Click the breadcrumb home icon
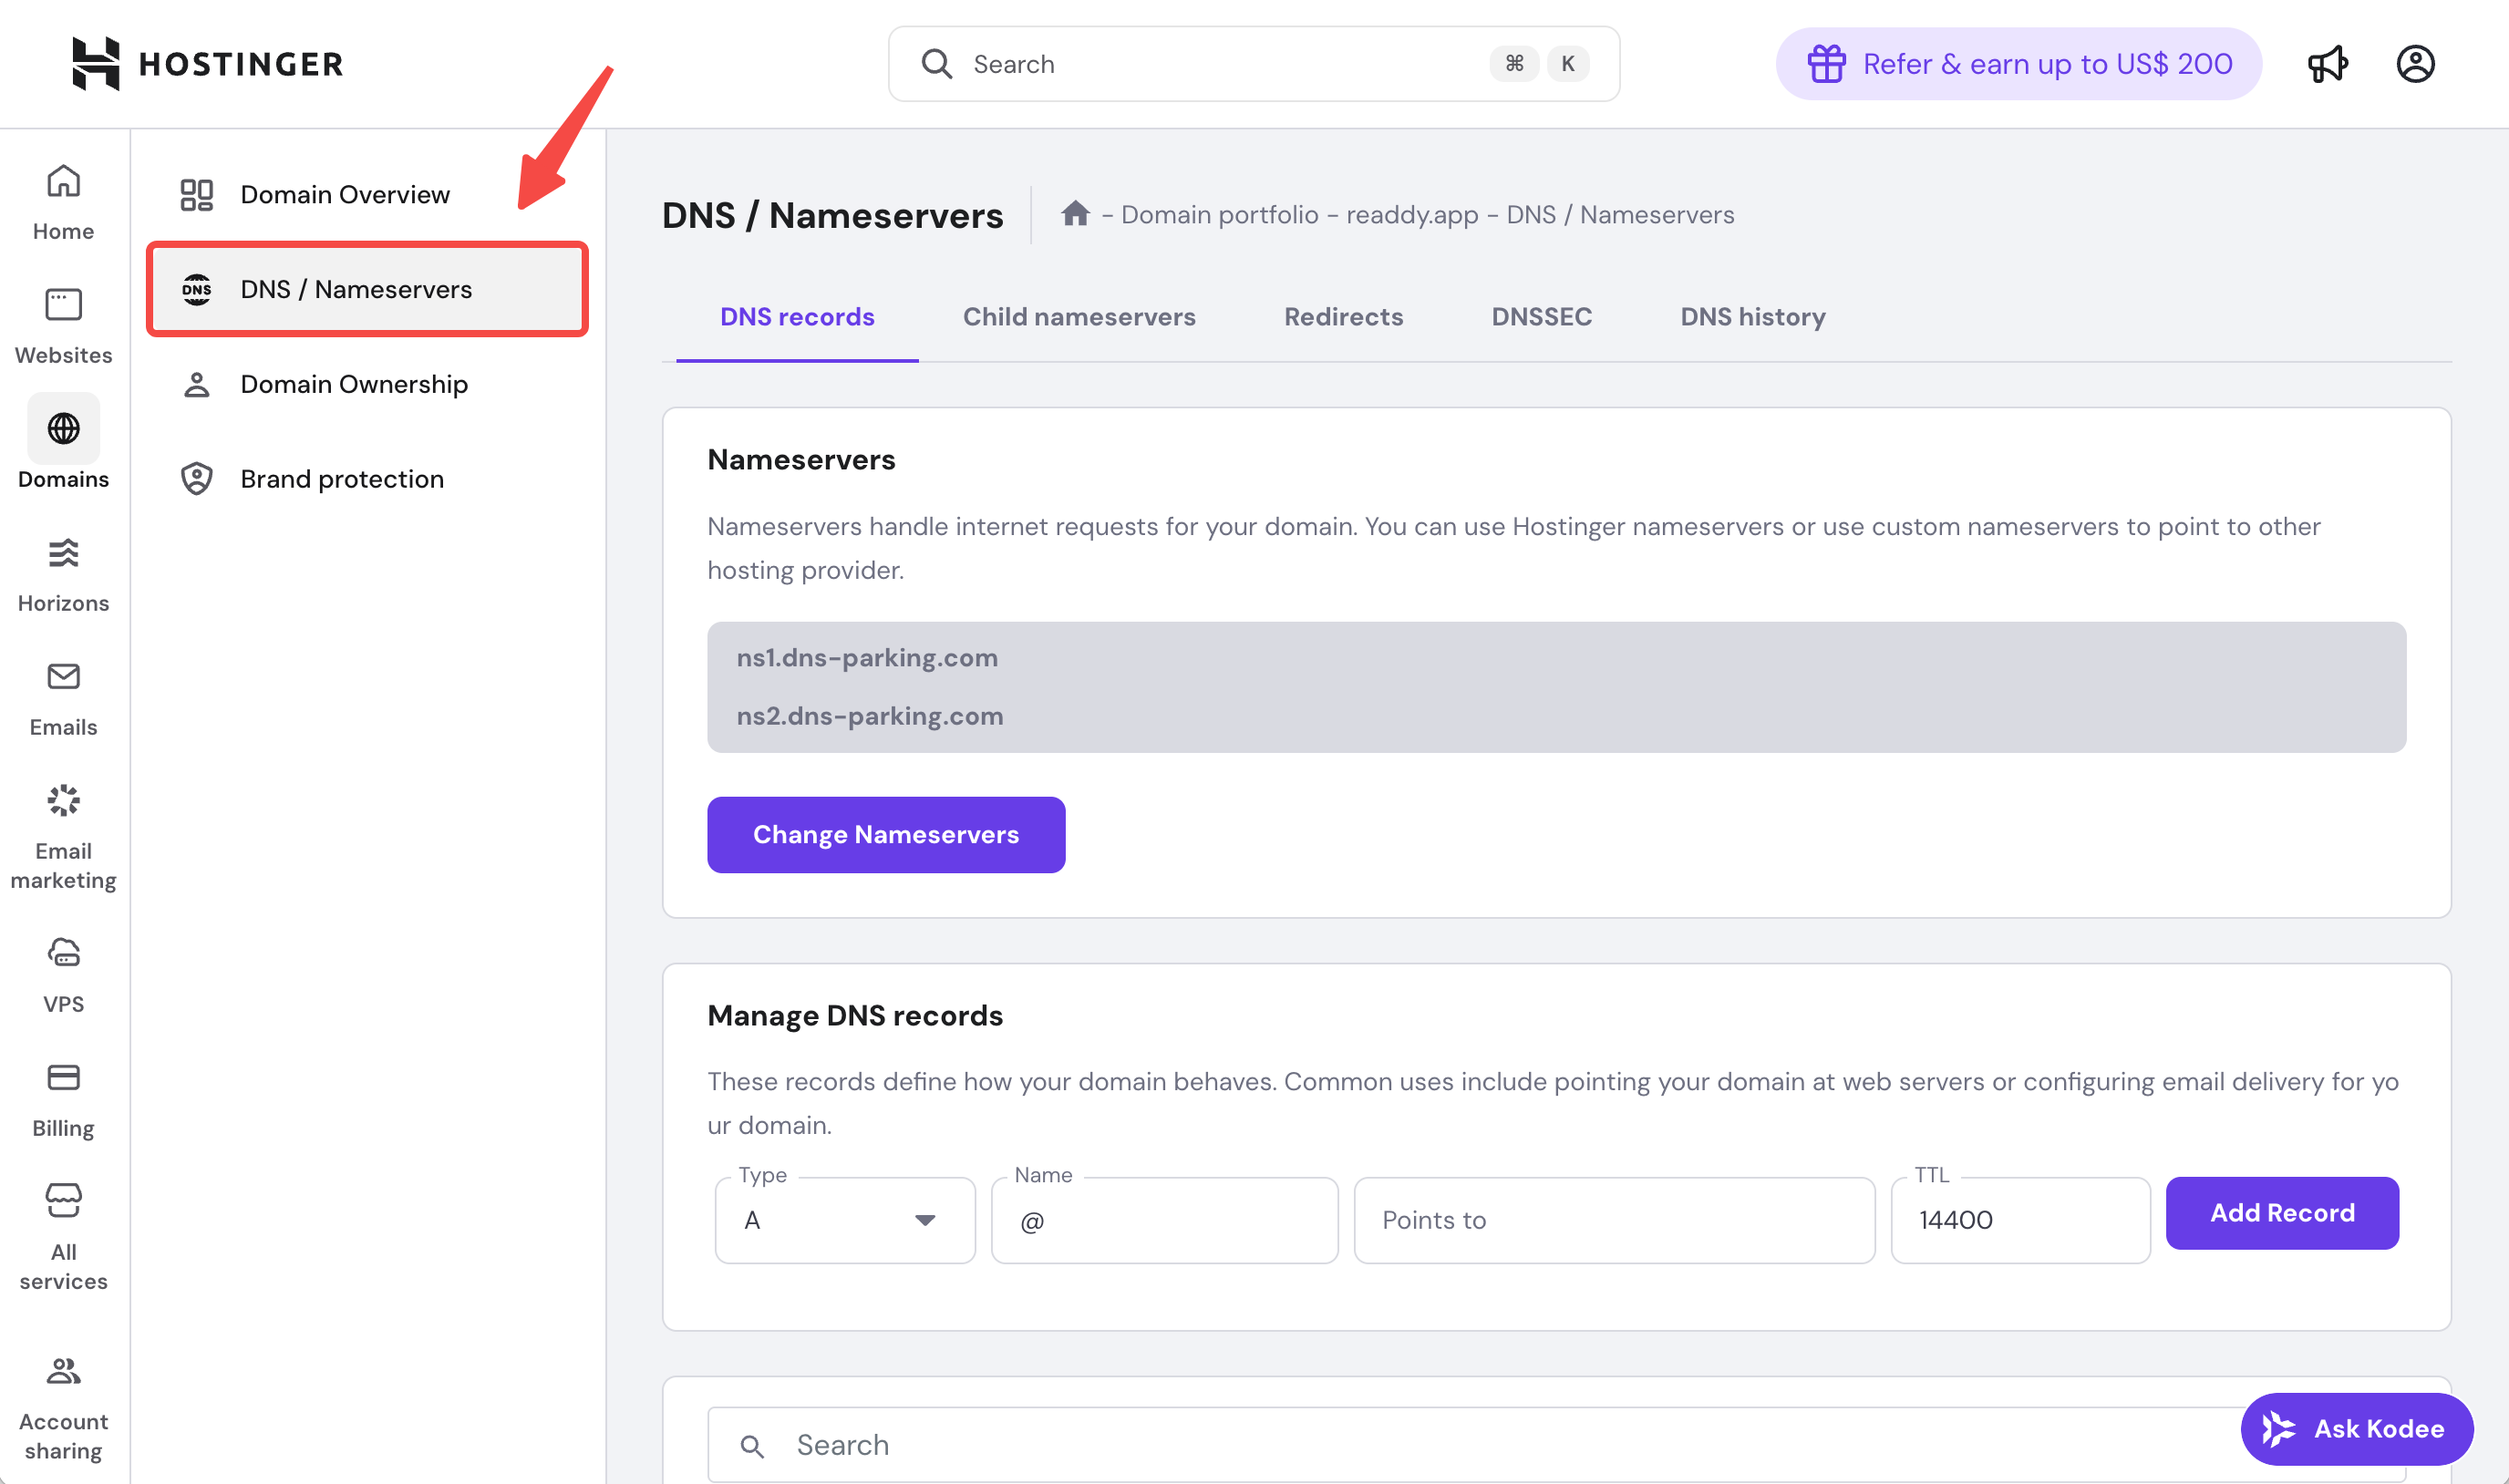Screen dimensions: 2509x1484 click(1075, 214)
